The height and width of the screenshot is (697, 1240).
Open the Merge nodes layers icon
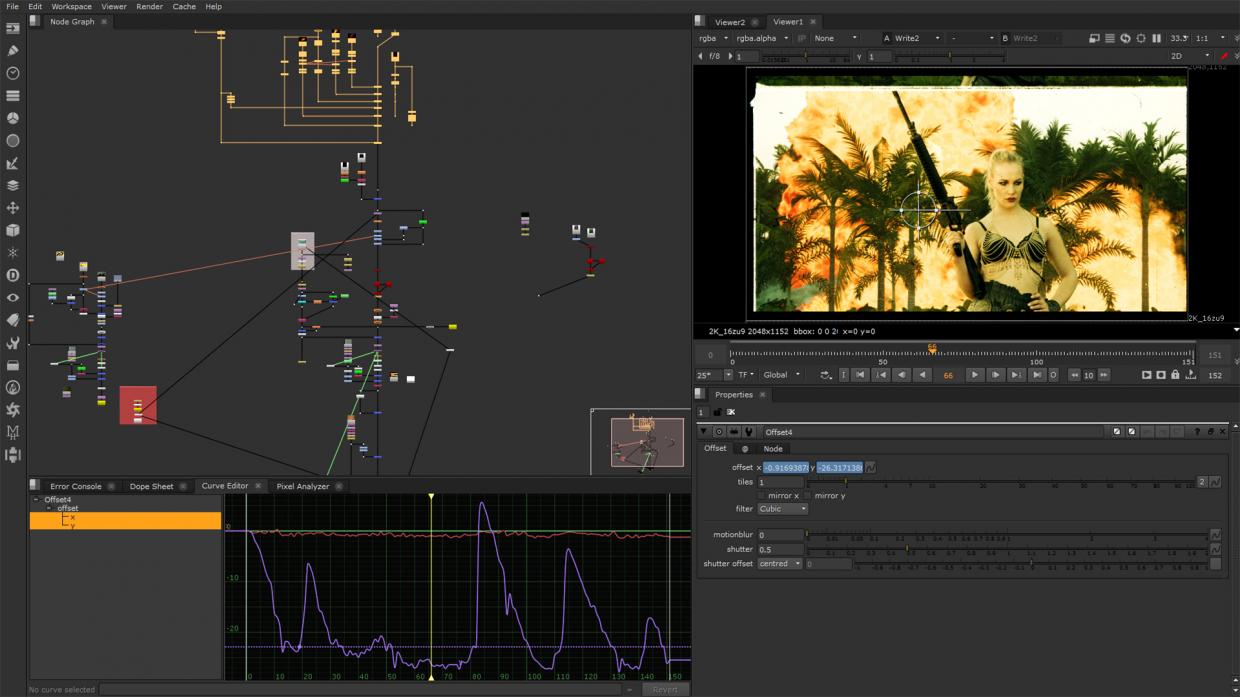point(13,185)
